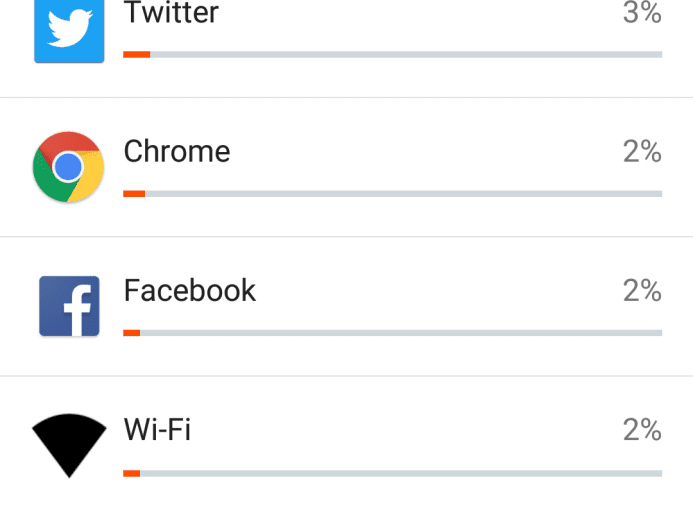Tap the orange fill of Facebook's bar
The width and height of the screenshot is (693, 510).
point(132,333)
